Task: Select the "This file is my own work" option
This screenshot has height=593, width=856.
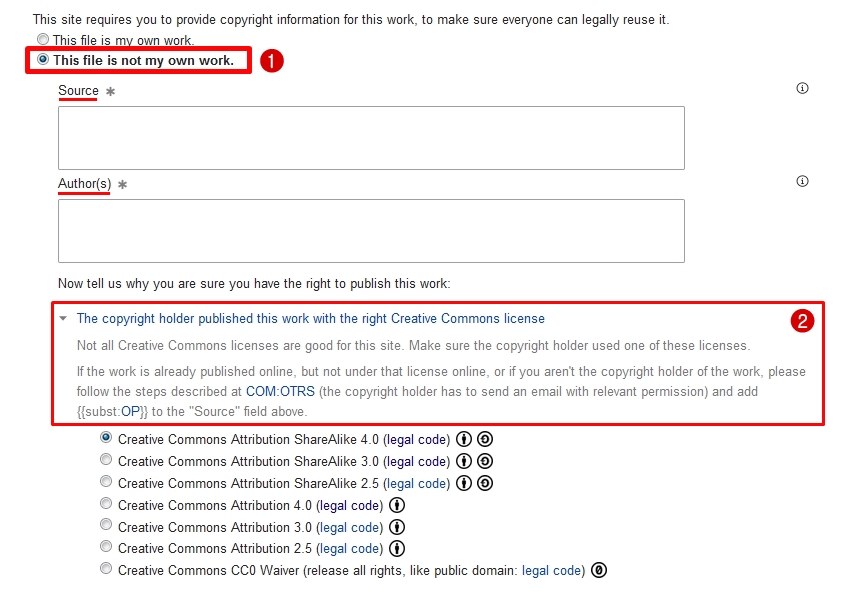Action: pyautogui.click(x=42, y=38)
